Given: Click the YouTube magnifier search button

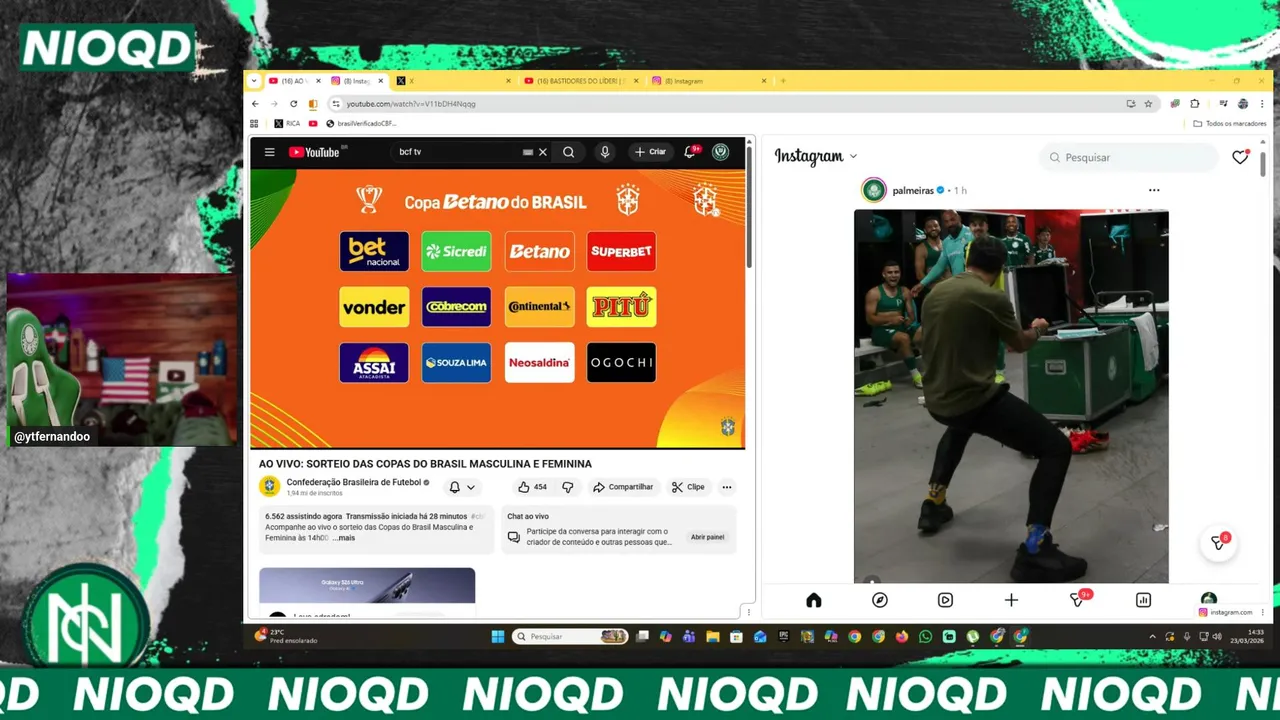Looking at the screenshot, I should click(x=568, y=152).
